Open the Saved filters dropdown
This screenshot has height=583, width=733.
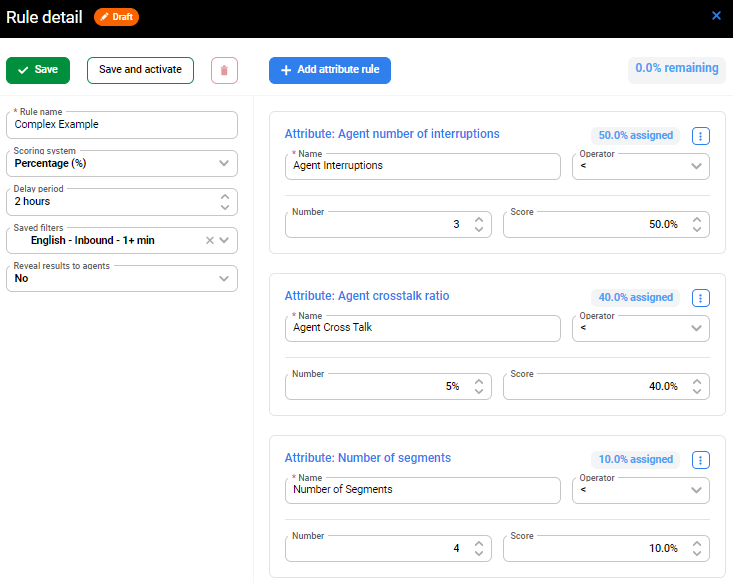click(225, 240)
